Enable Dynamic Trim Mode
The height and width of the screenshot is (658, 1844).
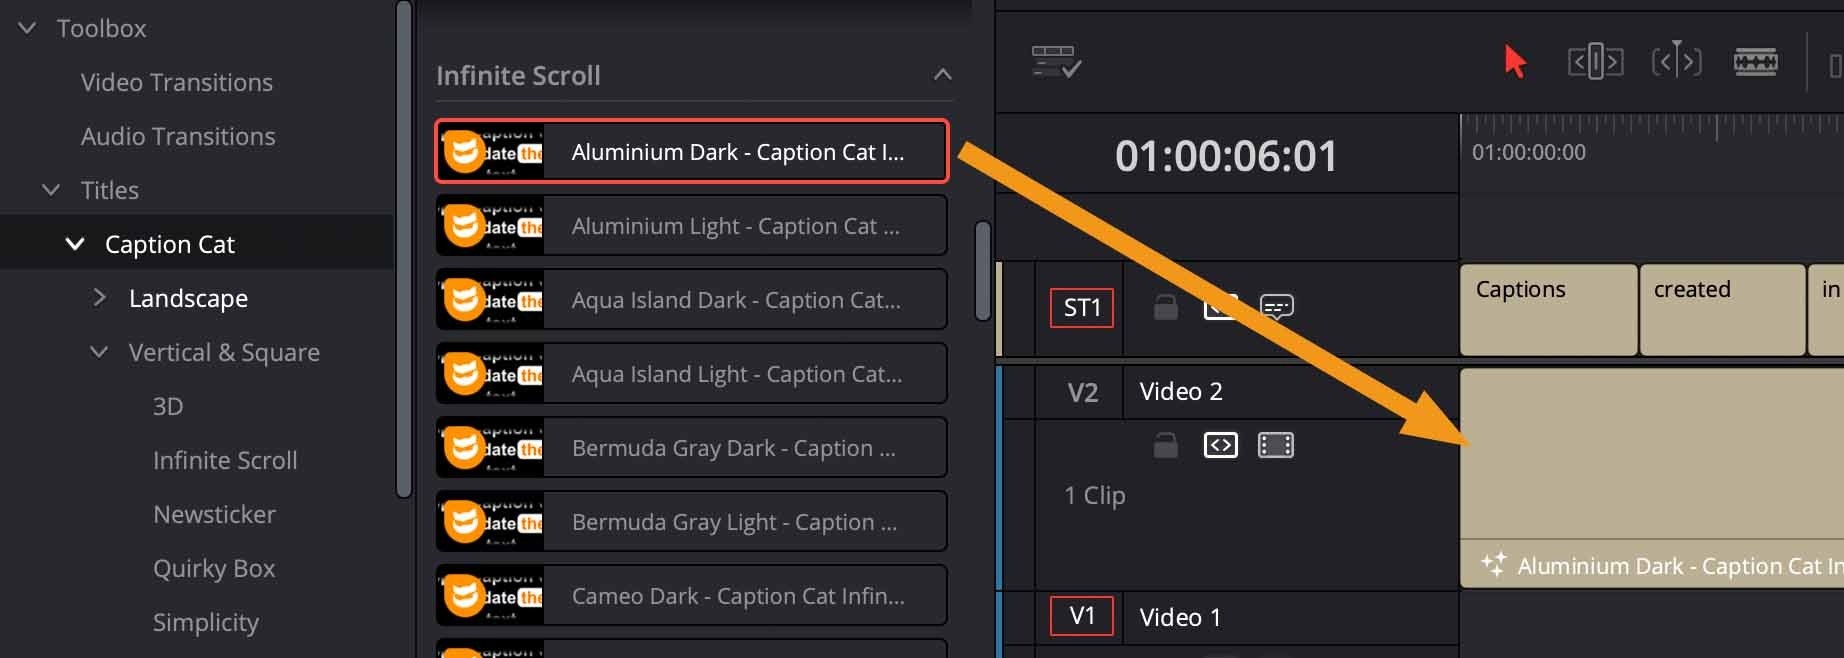[x=1677, y=60]
